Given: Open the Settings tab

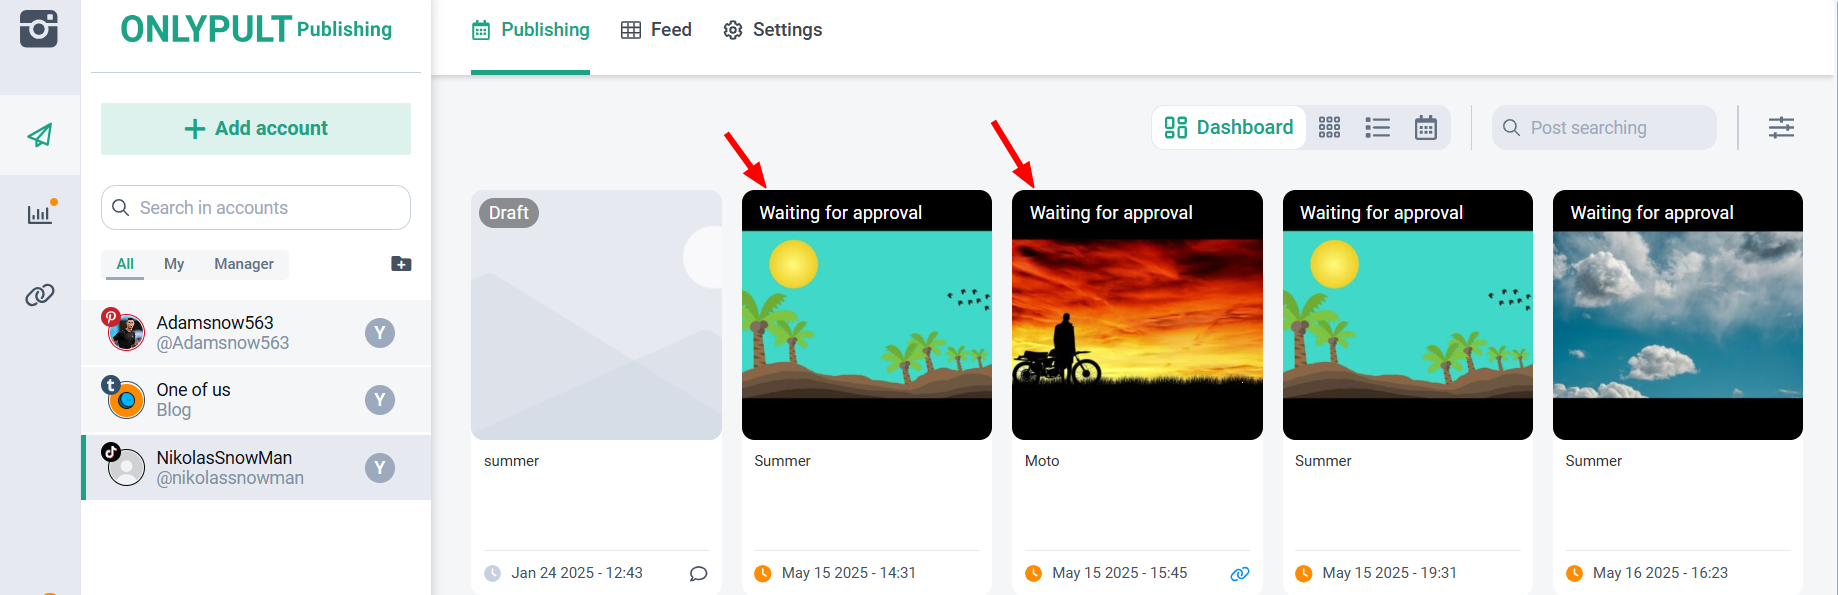Looking at the screenshot, I should coord(772,30).
